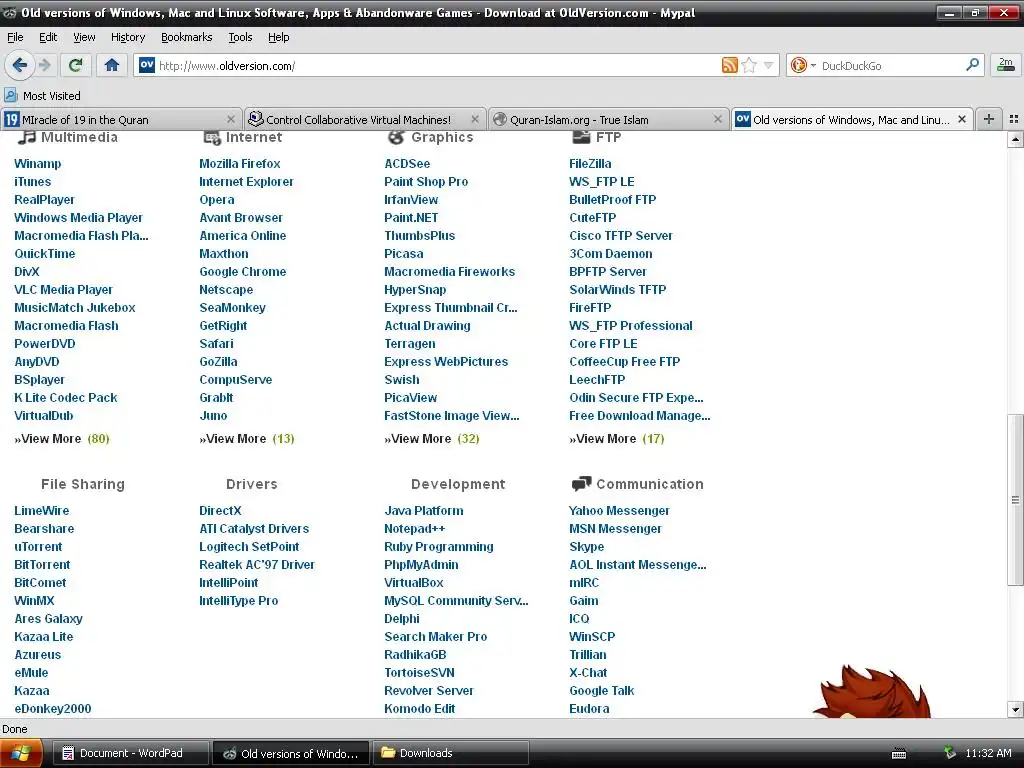Open the File menu

coord(15,37)
